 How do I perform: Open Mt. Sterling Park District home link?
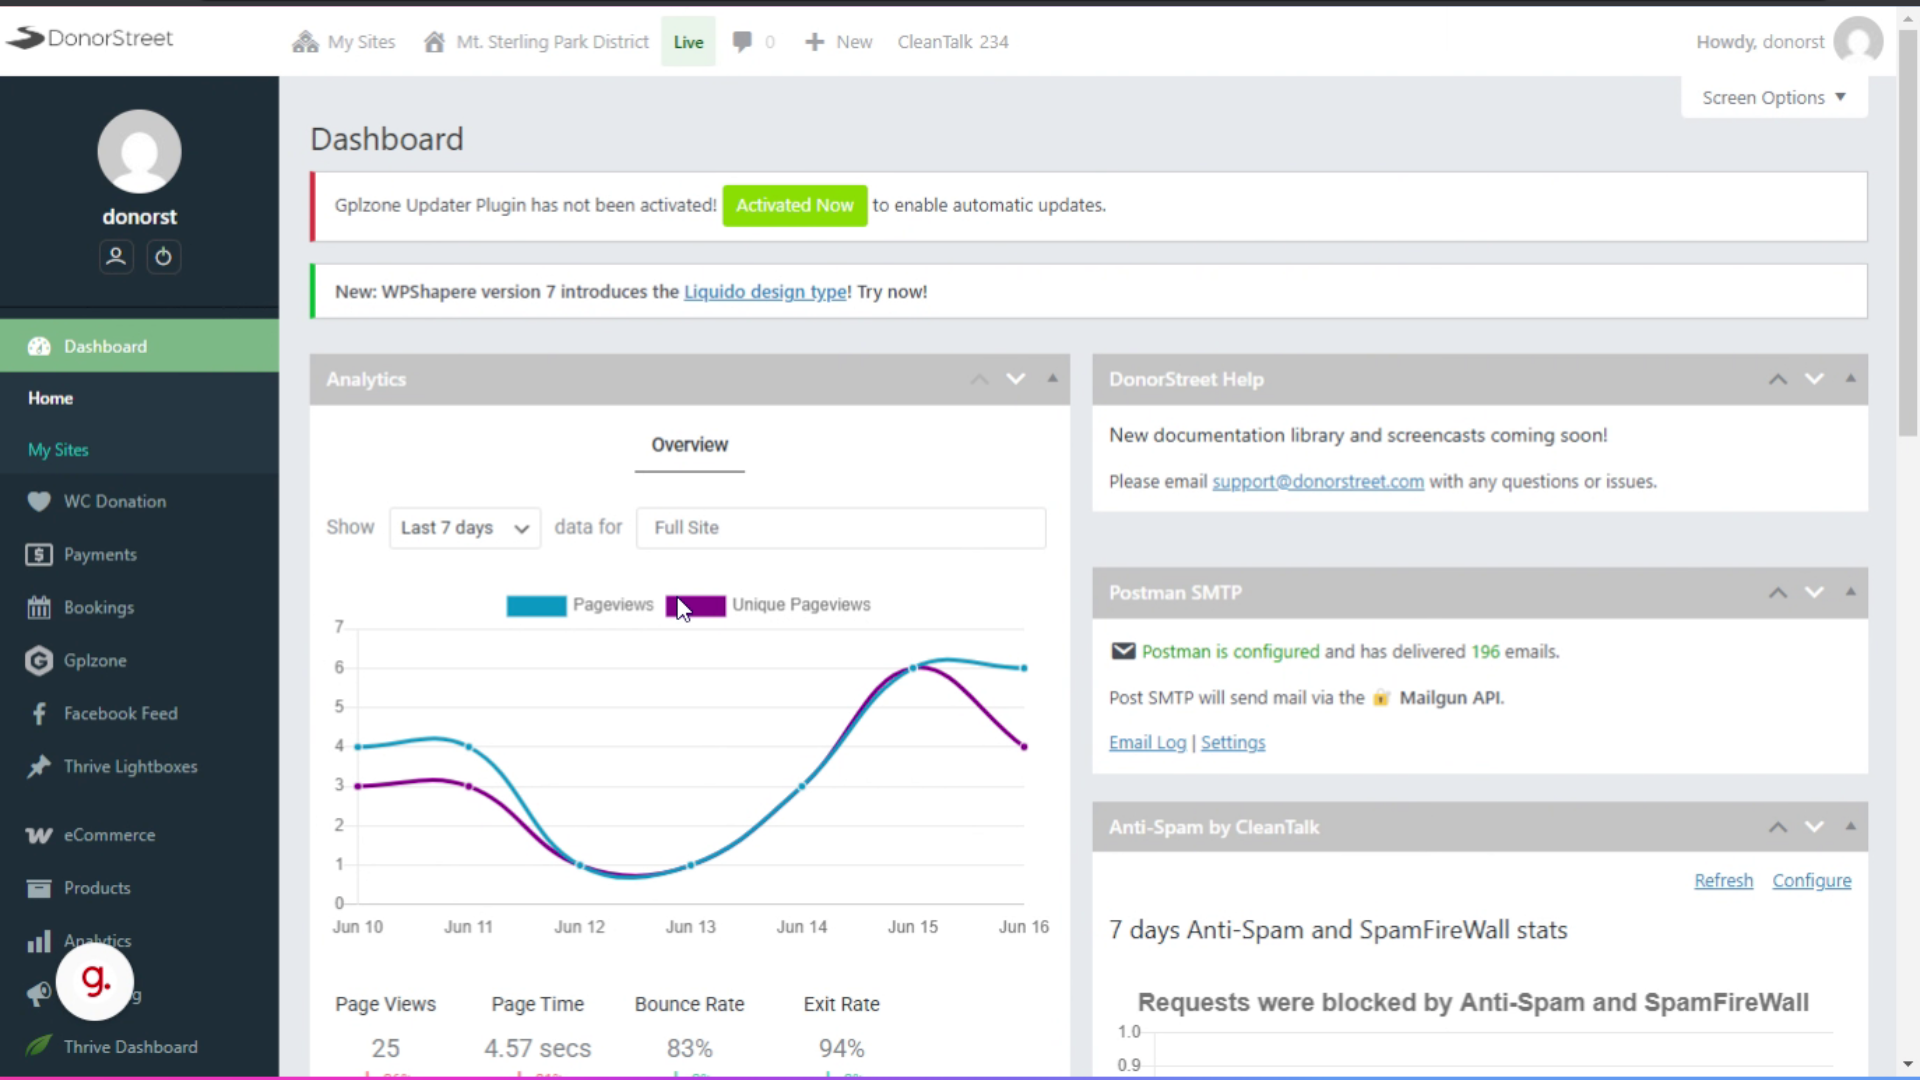(x=537, y=42)
